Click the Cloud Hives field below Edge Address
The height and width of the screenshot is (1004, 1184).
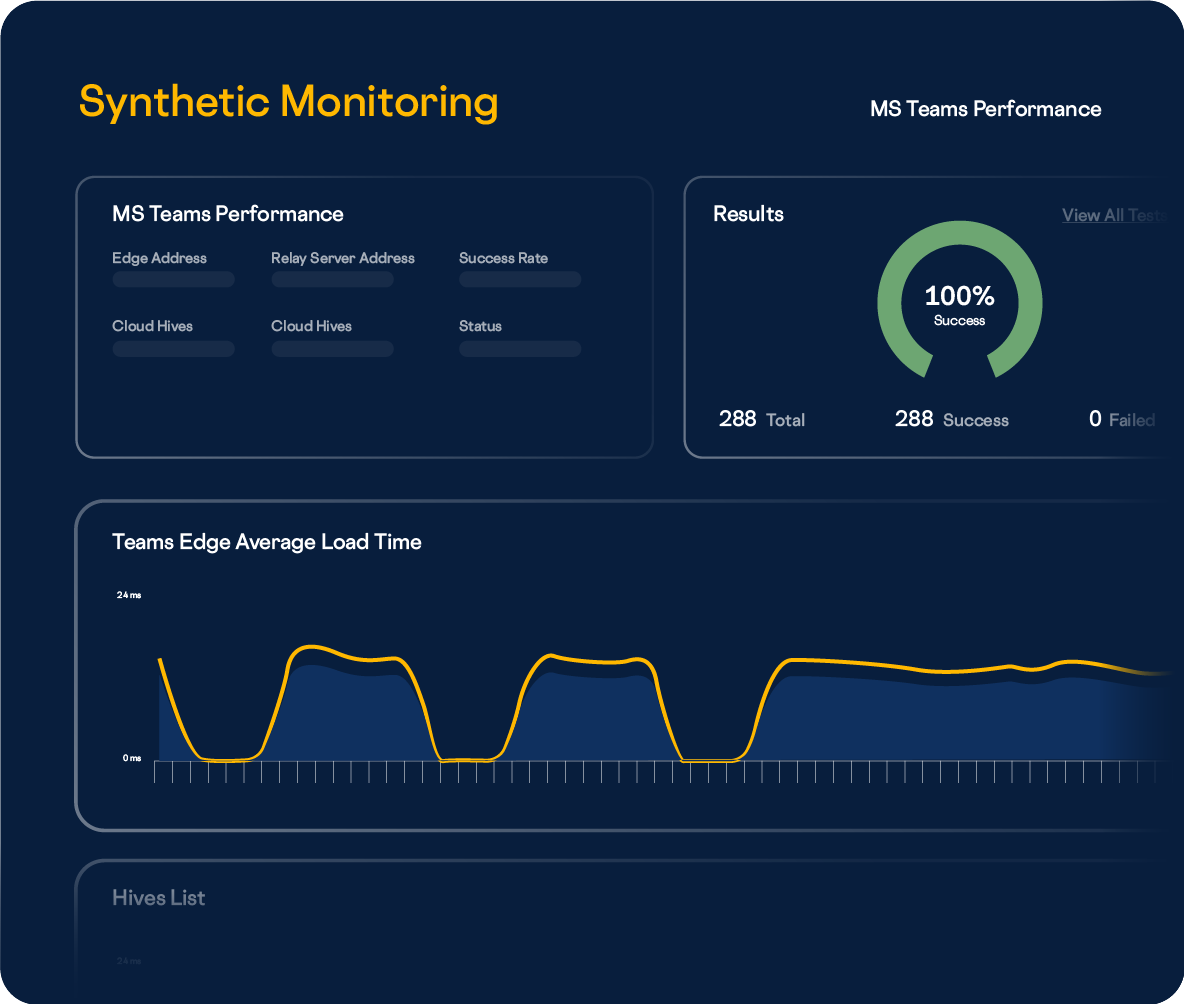coord(173,349)
